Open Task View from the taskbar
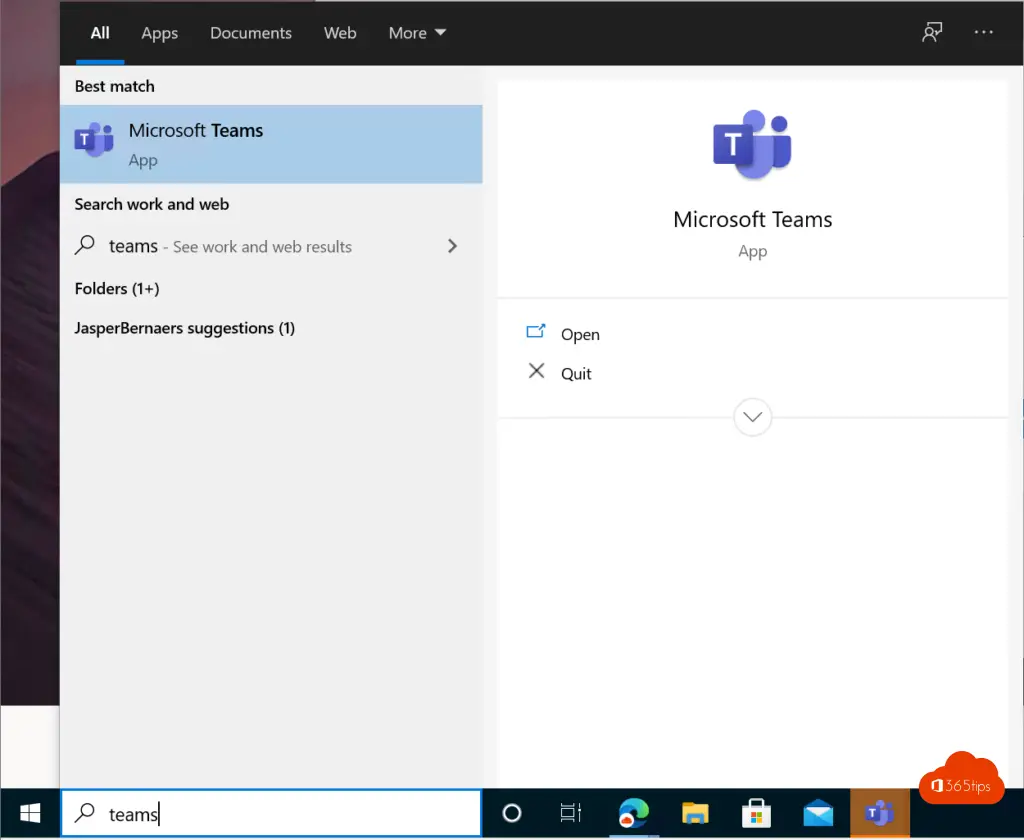Screen dimensions: 1024x840 [570, 814]
